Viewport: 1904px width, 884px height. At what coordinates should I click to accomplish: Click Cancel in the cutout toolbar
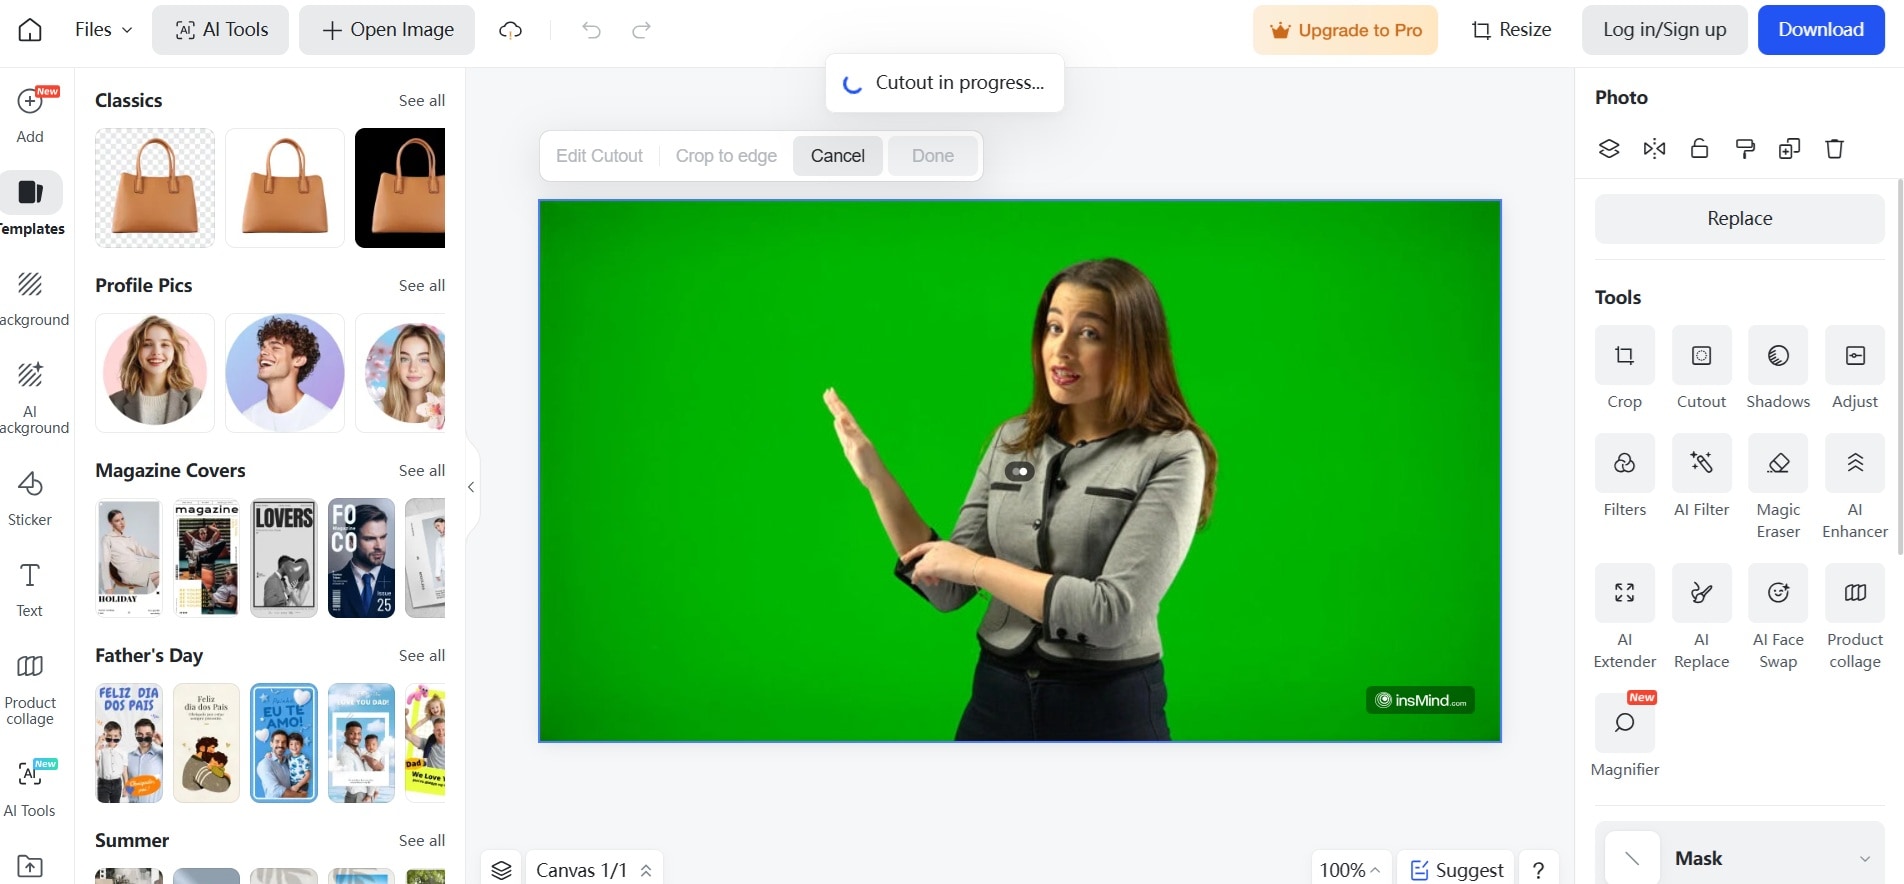tap(838, 156)
